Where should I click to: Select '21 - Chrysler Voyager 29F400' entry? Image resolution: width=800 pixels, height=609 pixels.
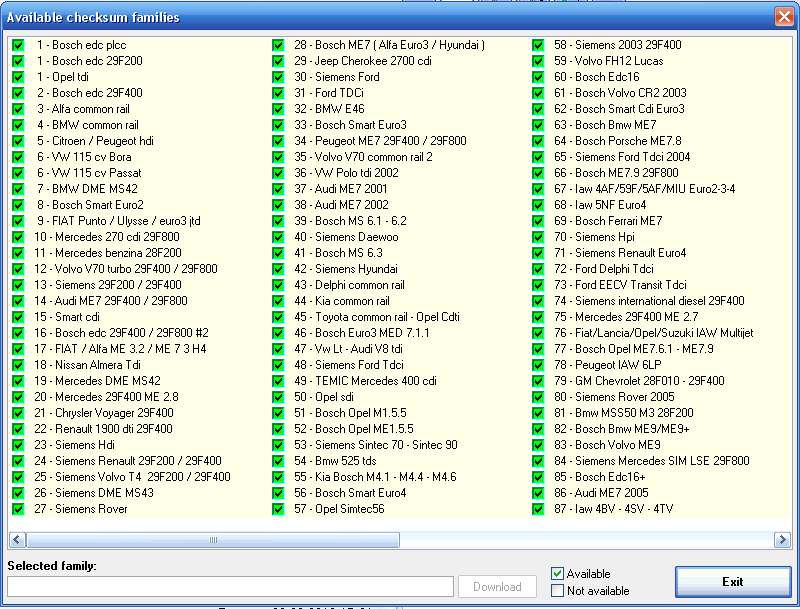pyautogui.click(x=104, y=413)
